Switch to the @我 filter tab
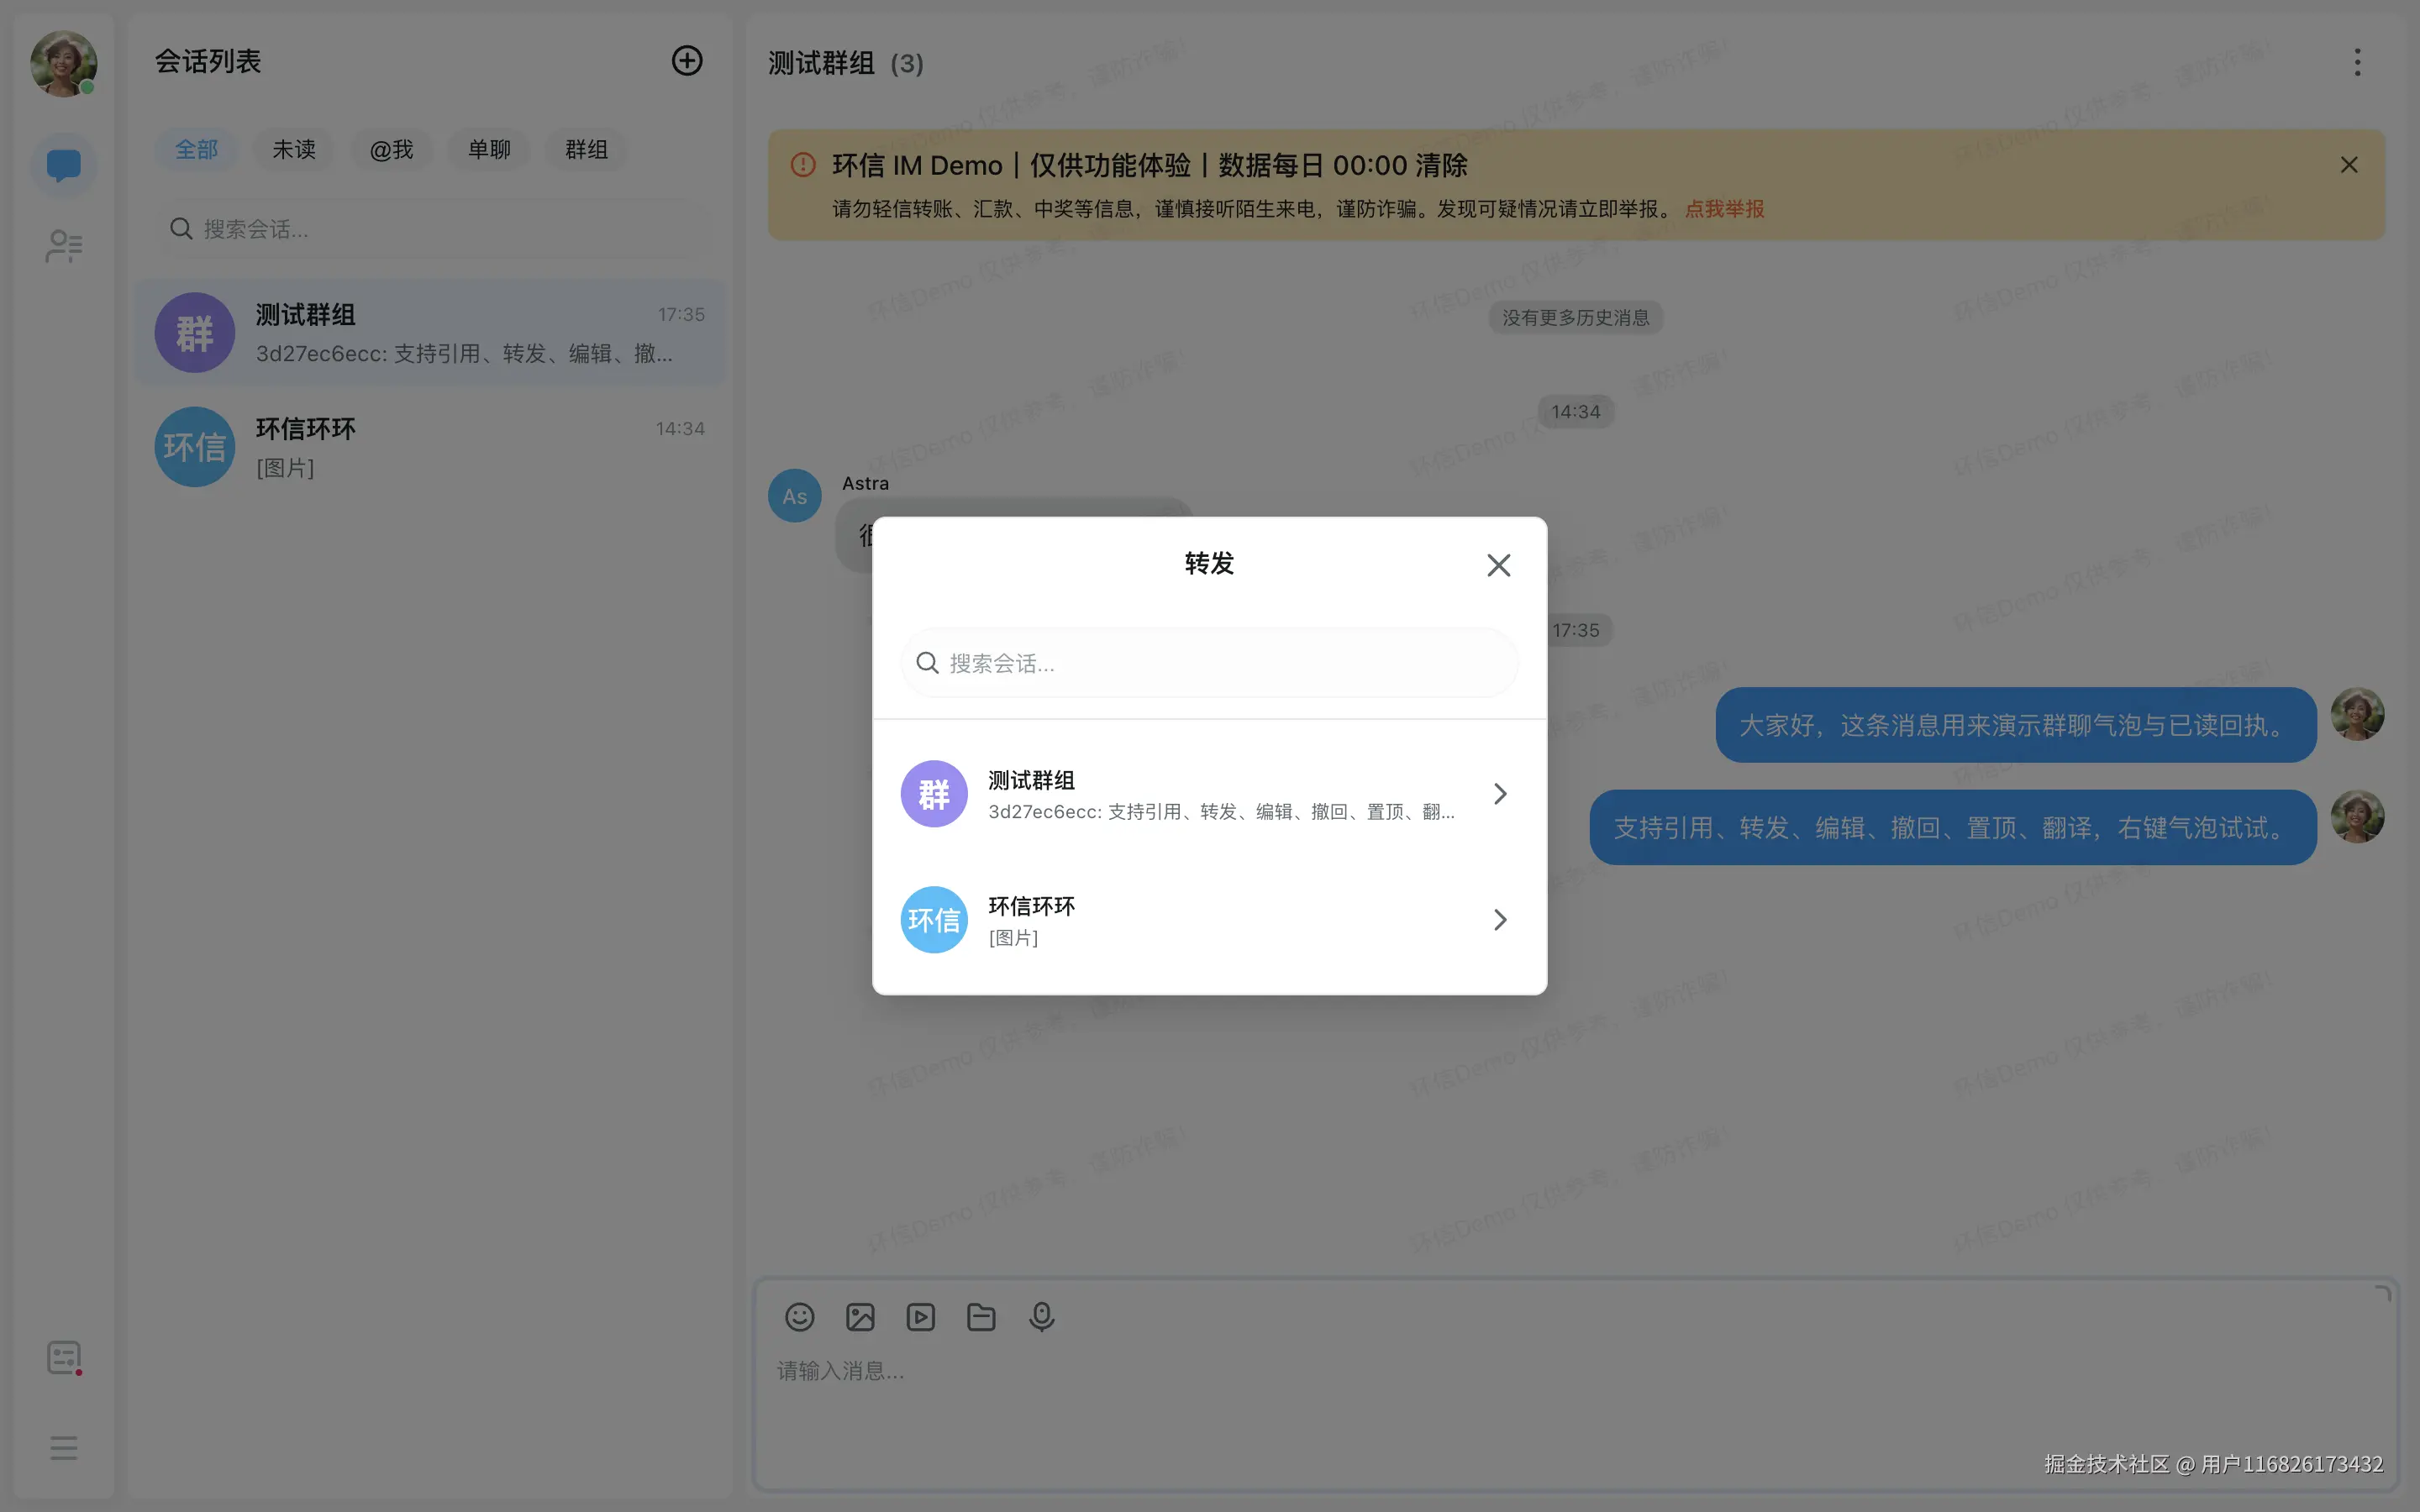The height and width of the screenshot is (1512, 2420). [391, 150]
